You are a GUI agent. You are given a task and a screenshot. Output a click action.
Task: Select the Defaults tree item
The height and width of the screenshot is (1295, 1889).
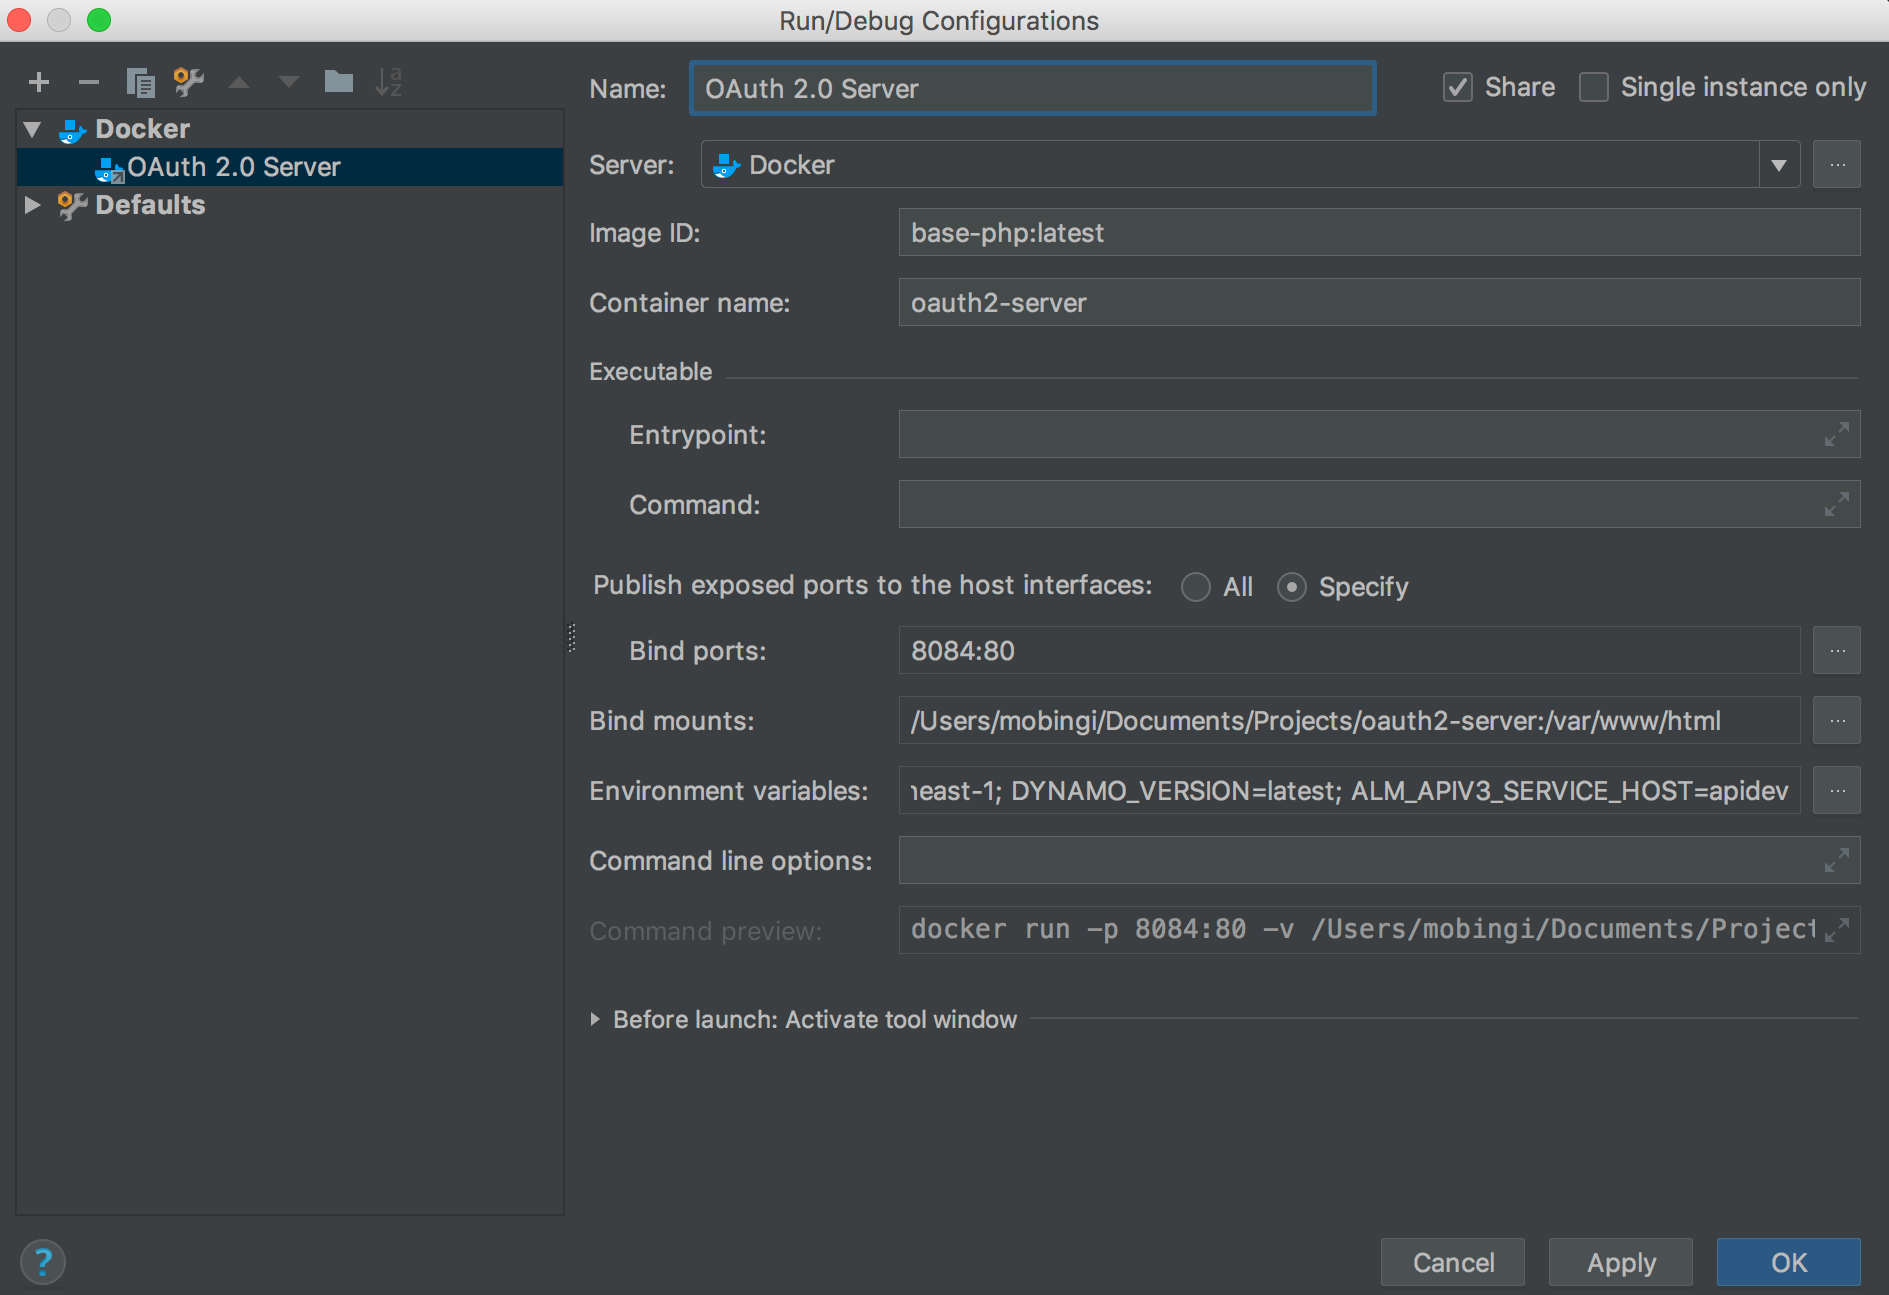tap(150, 205)
